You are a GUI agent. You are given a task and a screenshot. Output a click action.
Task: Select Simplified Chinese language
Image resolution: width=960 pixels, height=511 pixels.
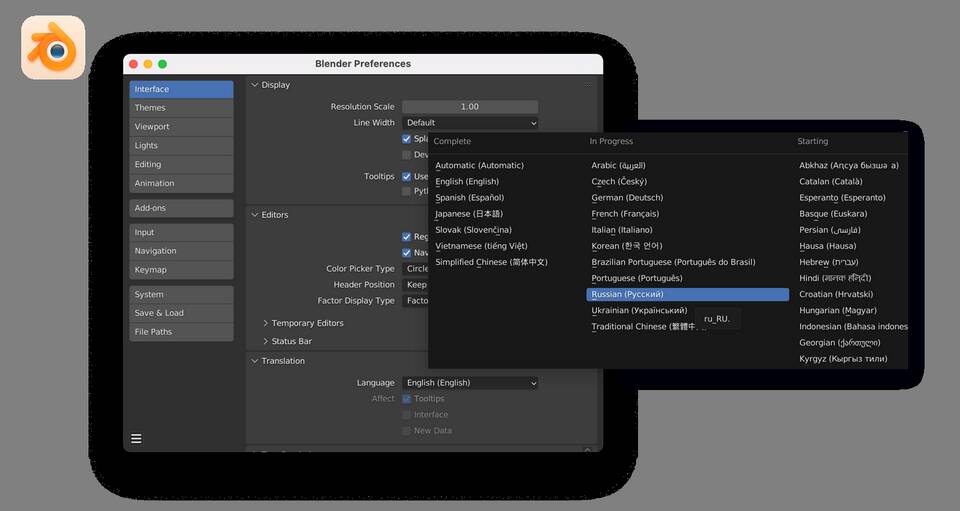492,262
